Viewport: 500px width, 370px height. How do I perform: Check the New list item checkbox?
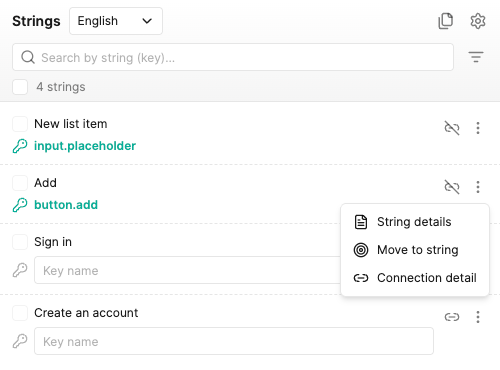click(20, 124)
